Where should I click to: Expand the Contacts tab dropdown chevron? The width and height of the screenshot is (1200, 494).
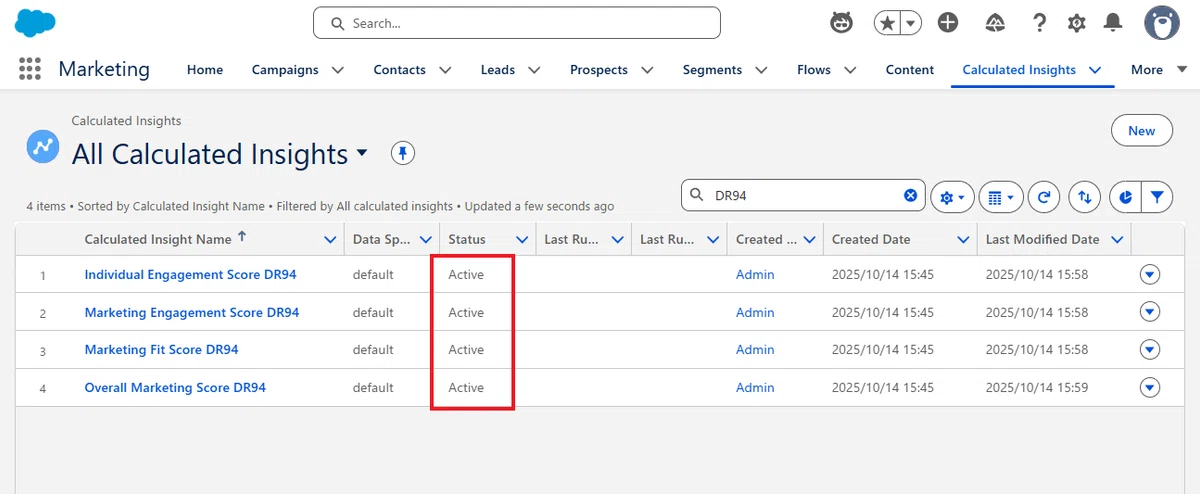pos(445,70)
